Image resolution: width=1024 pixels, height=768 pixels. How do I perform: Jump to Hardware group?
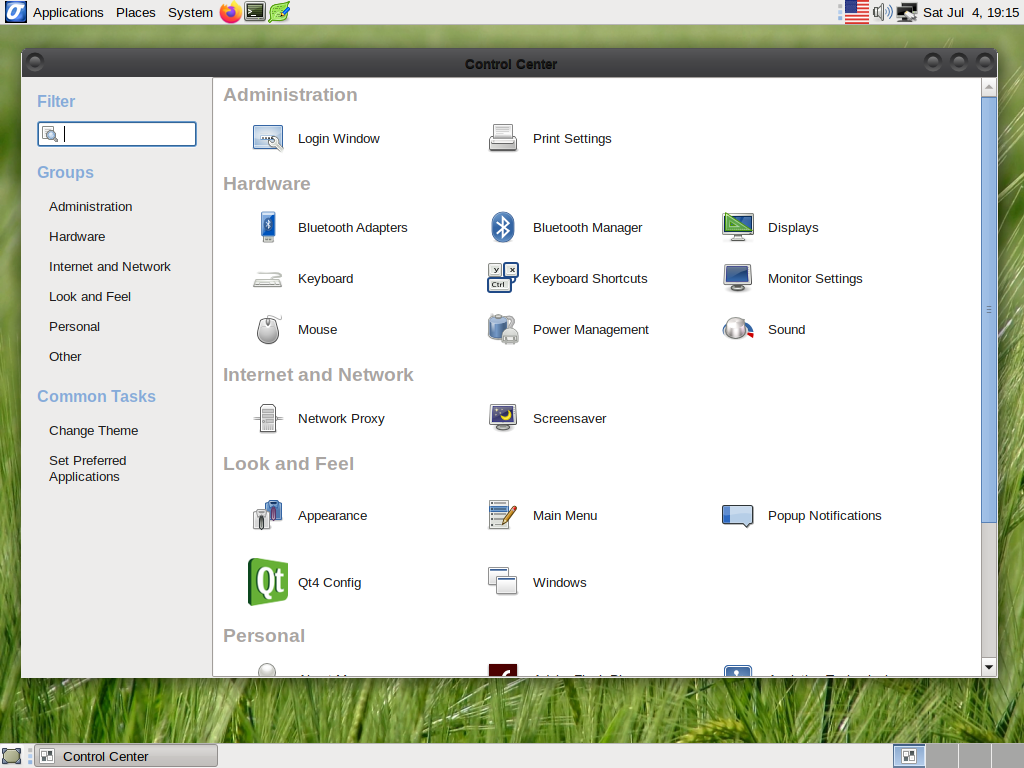[x=77, y=236]
